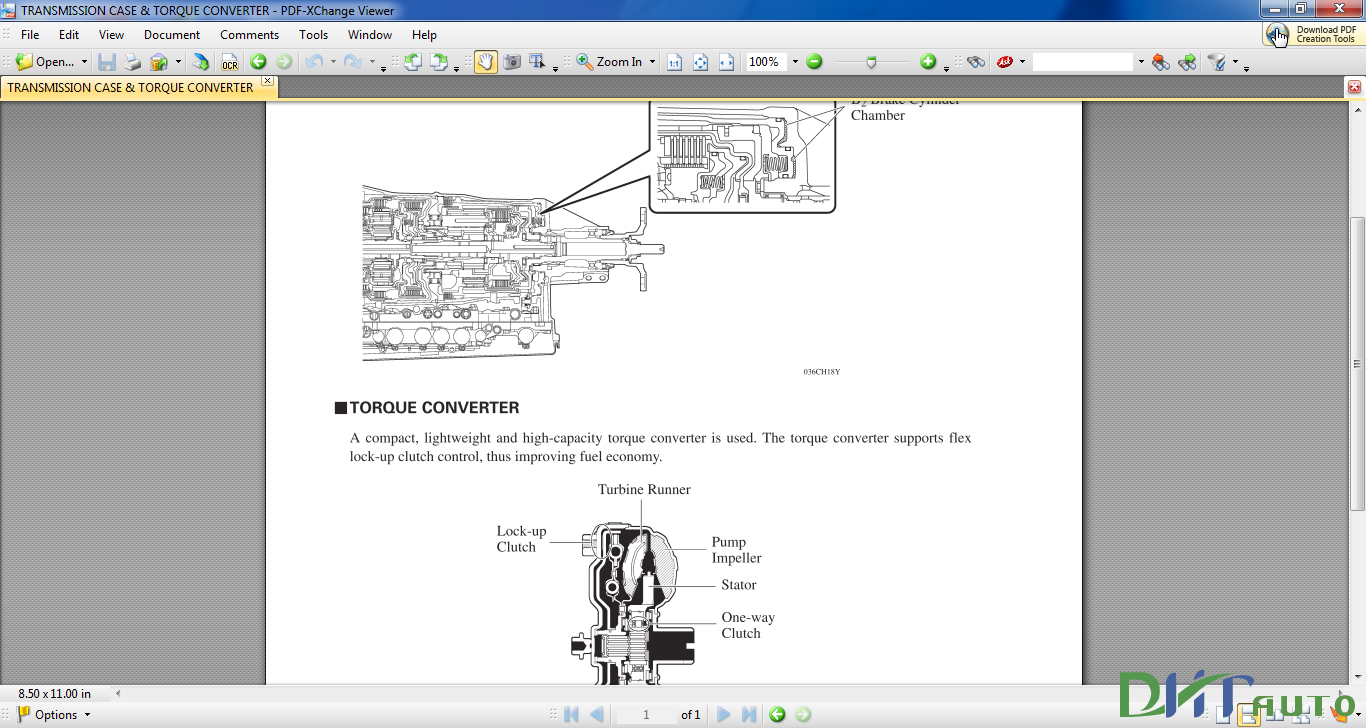Find the next search result
The image size is (1366, 728).
tap(1187, 62)
